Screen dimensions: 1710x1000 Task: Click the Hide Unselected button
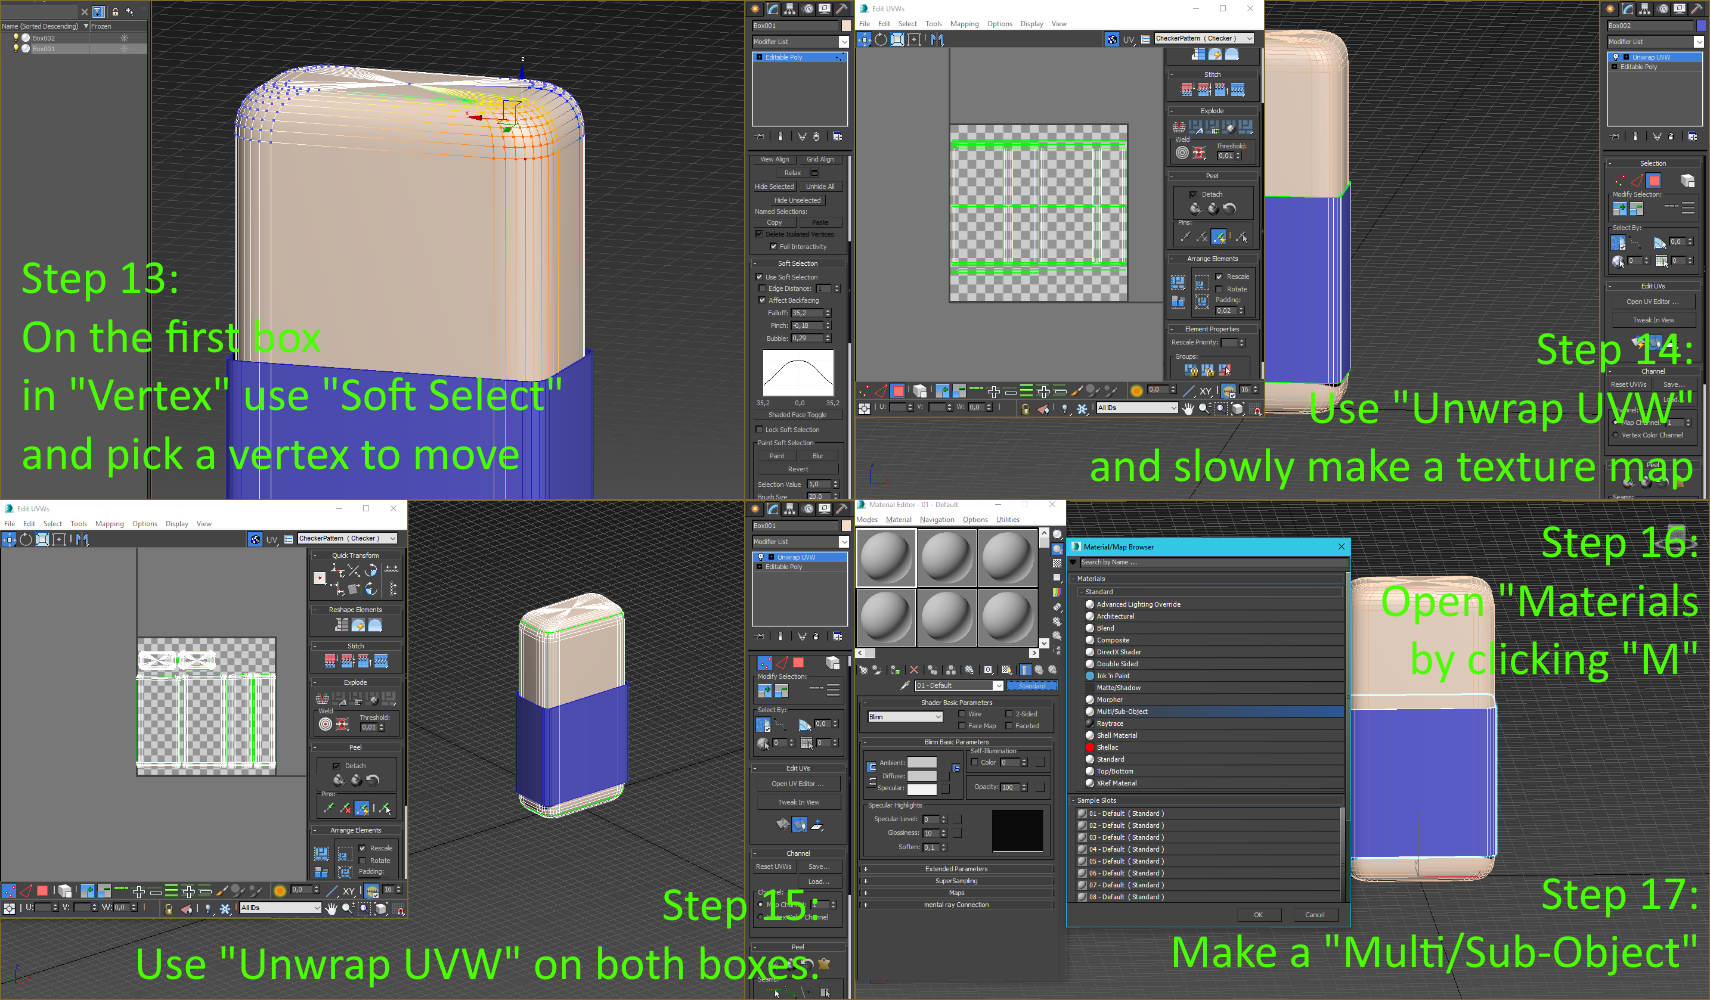click(x=797, y=200)
